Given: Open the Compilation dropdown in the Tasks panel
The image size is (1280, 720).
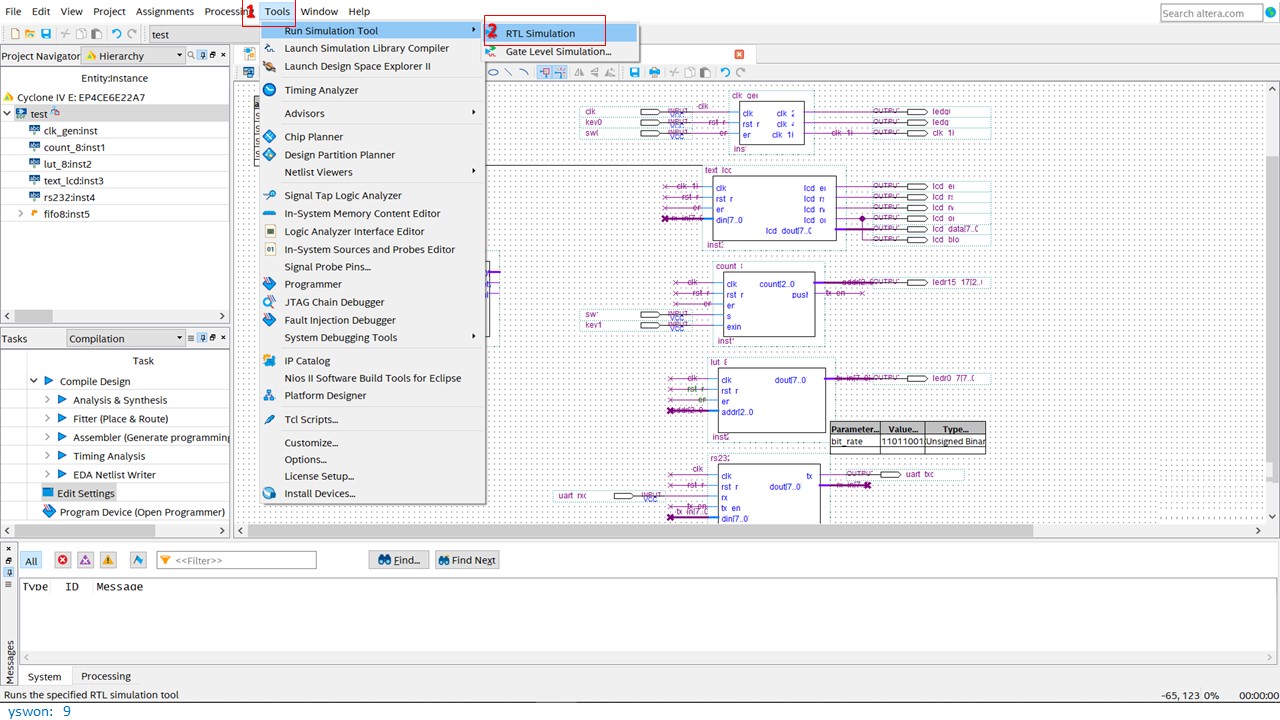Looking at the screenshot, I should click(126, 338).
